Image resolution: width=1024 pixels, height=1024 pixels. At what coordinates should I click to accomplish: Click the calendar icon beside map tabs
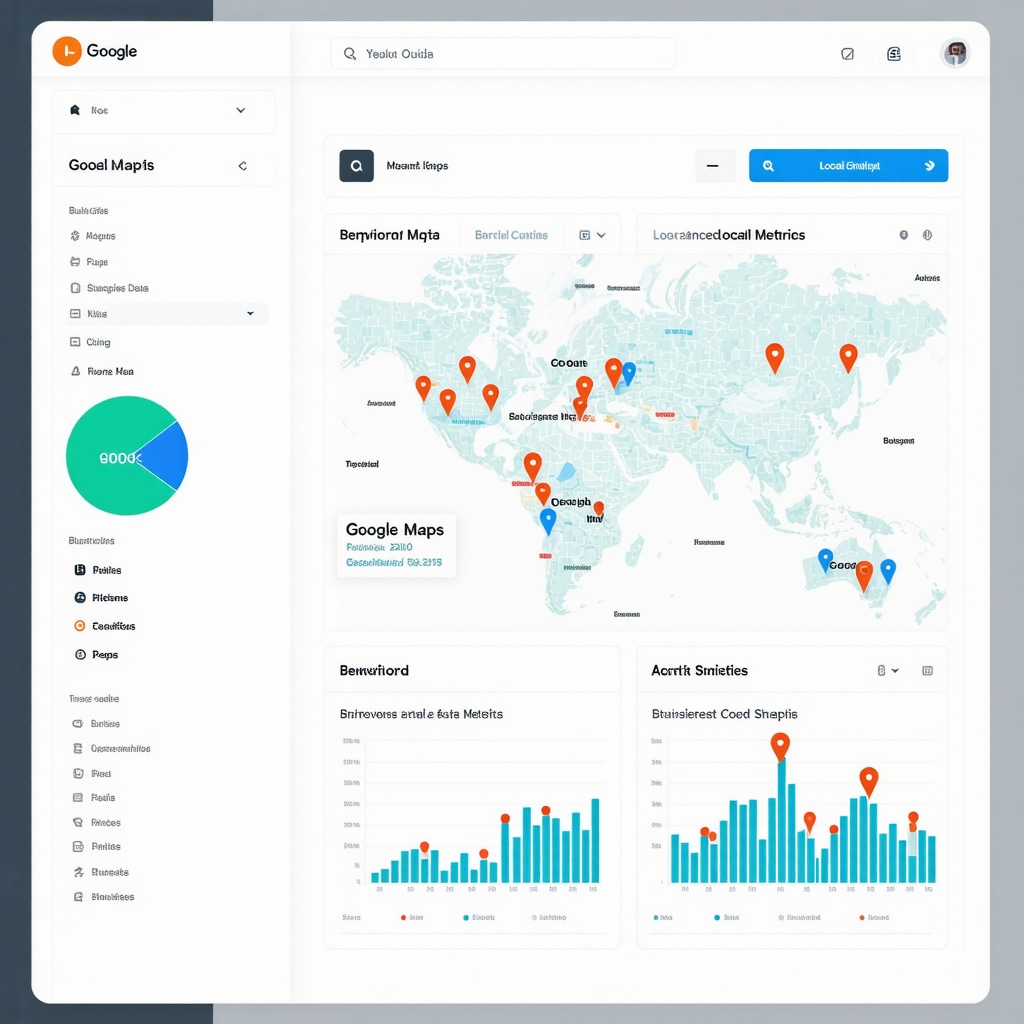tap(584, 235)
